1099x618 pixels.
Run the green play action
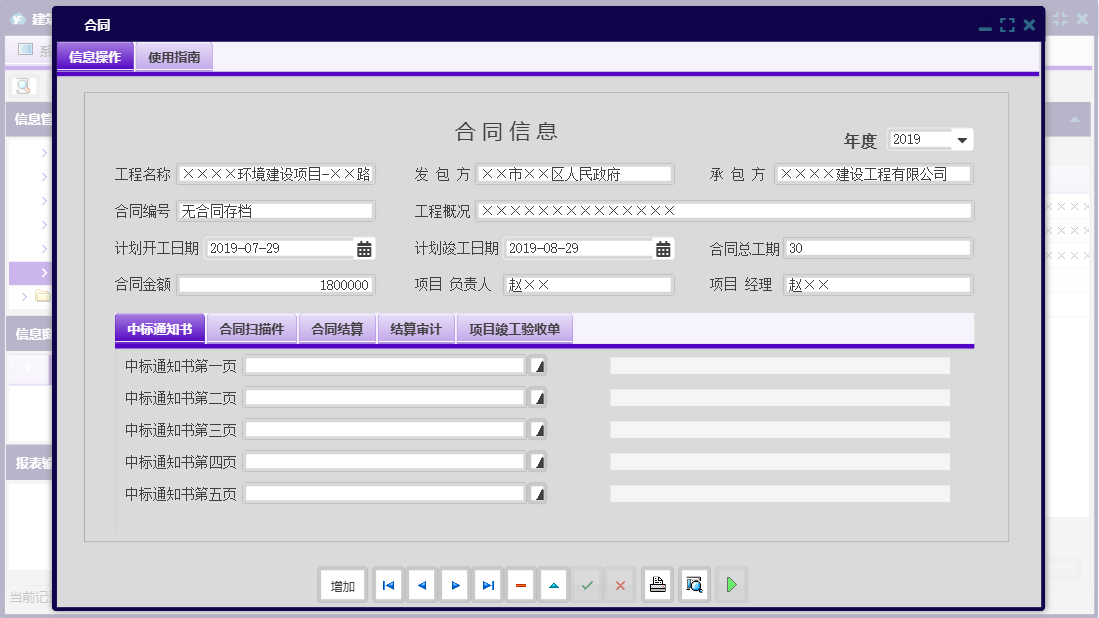[x=731, y=585]
